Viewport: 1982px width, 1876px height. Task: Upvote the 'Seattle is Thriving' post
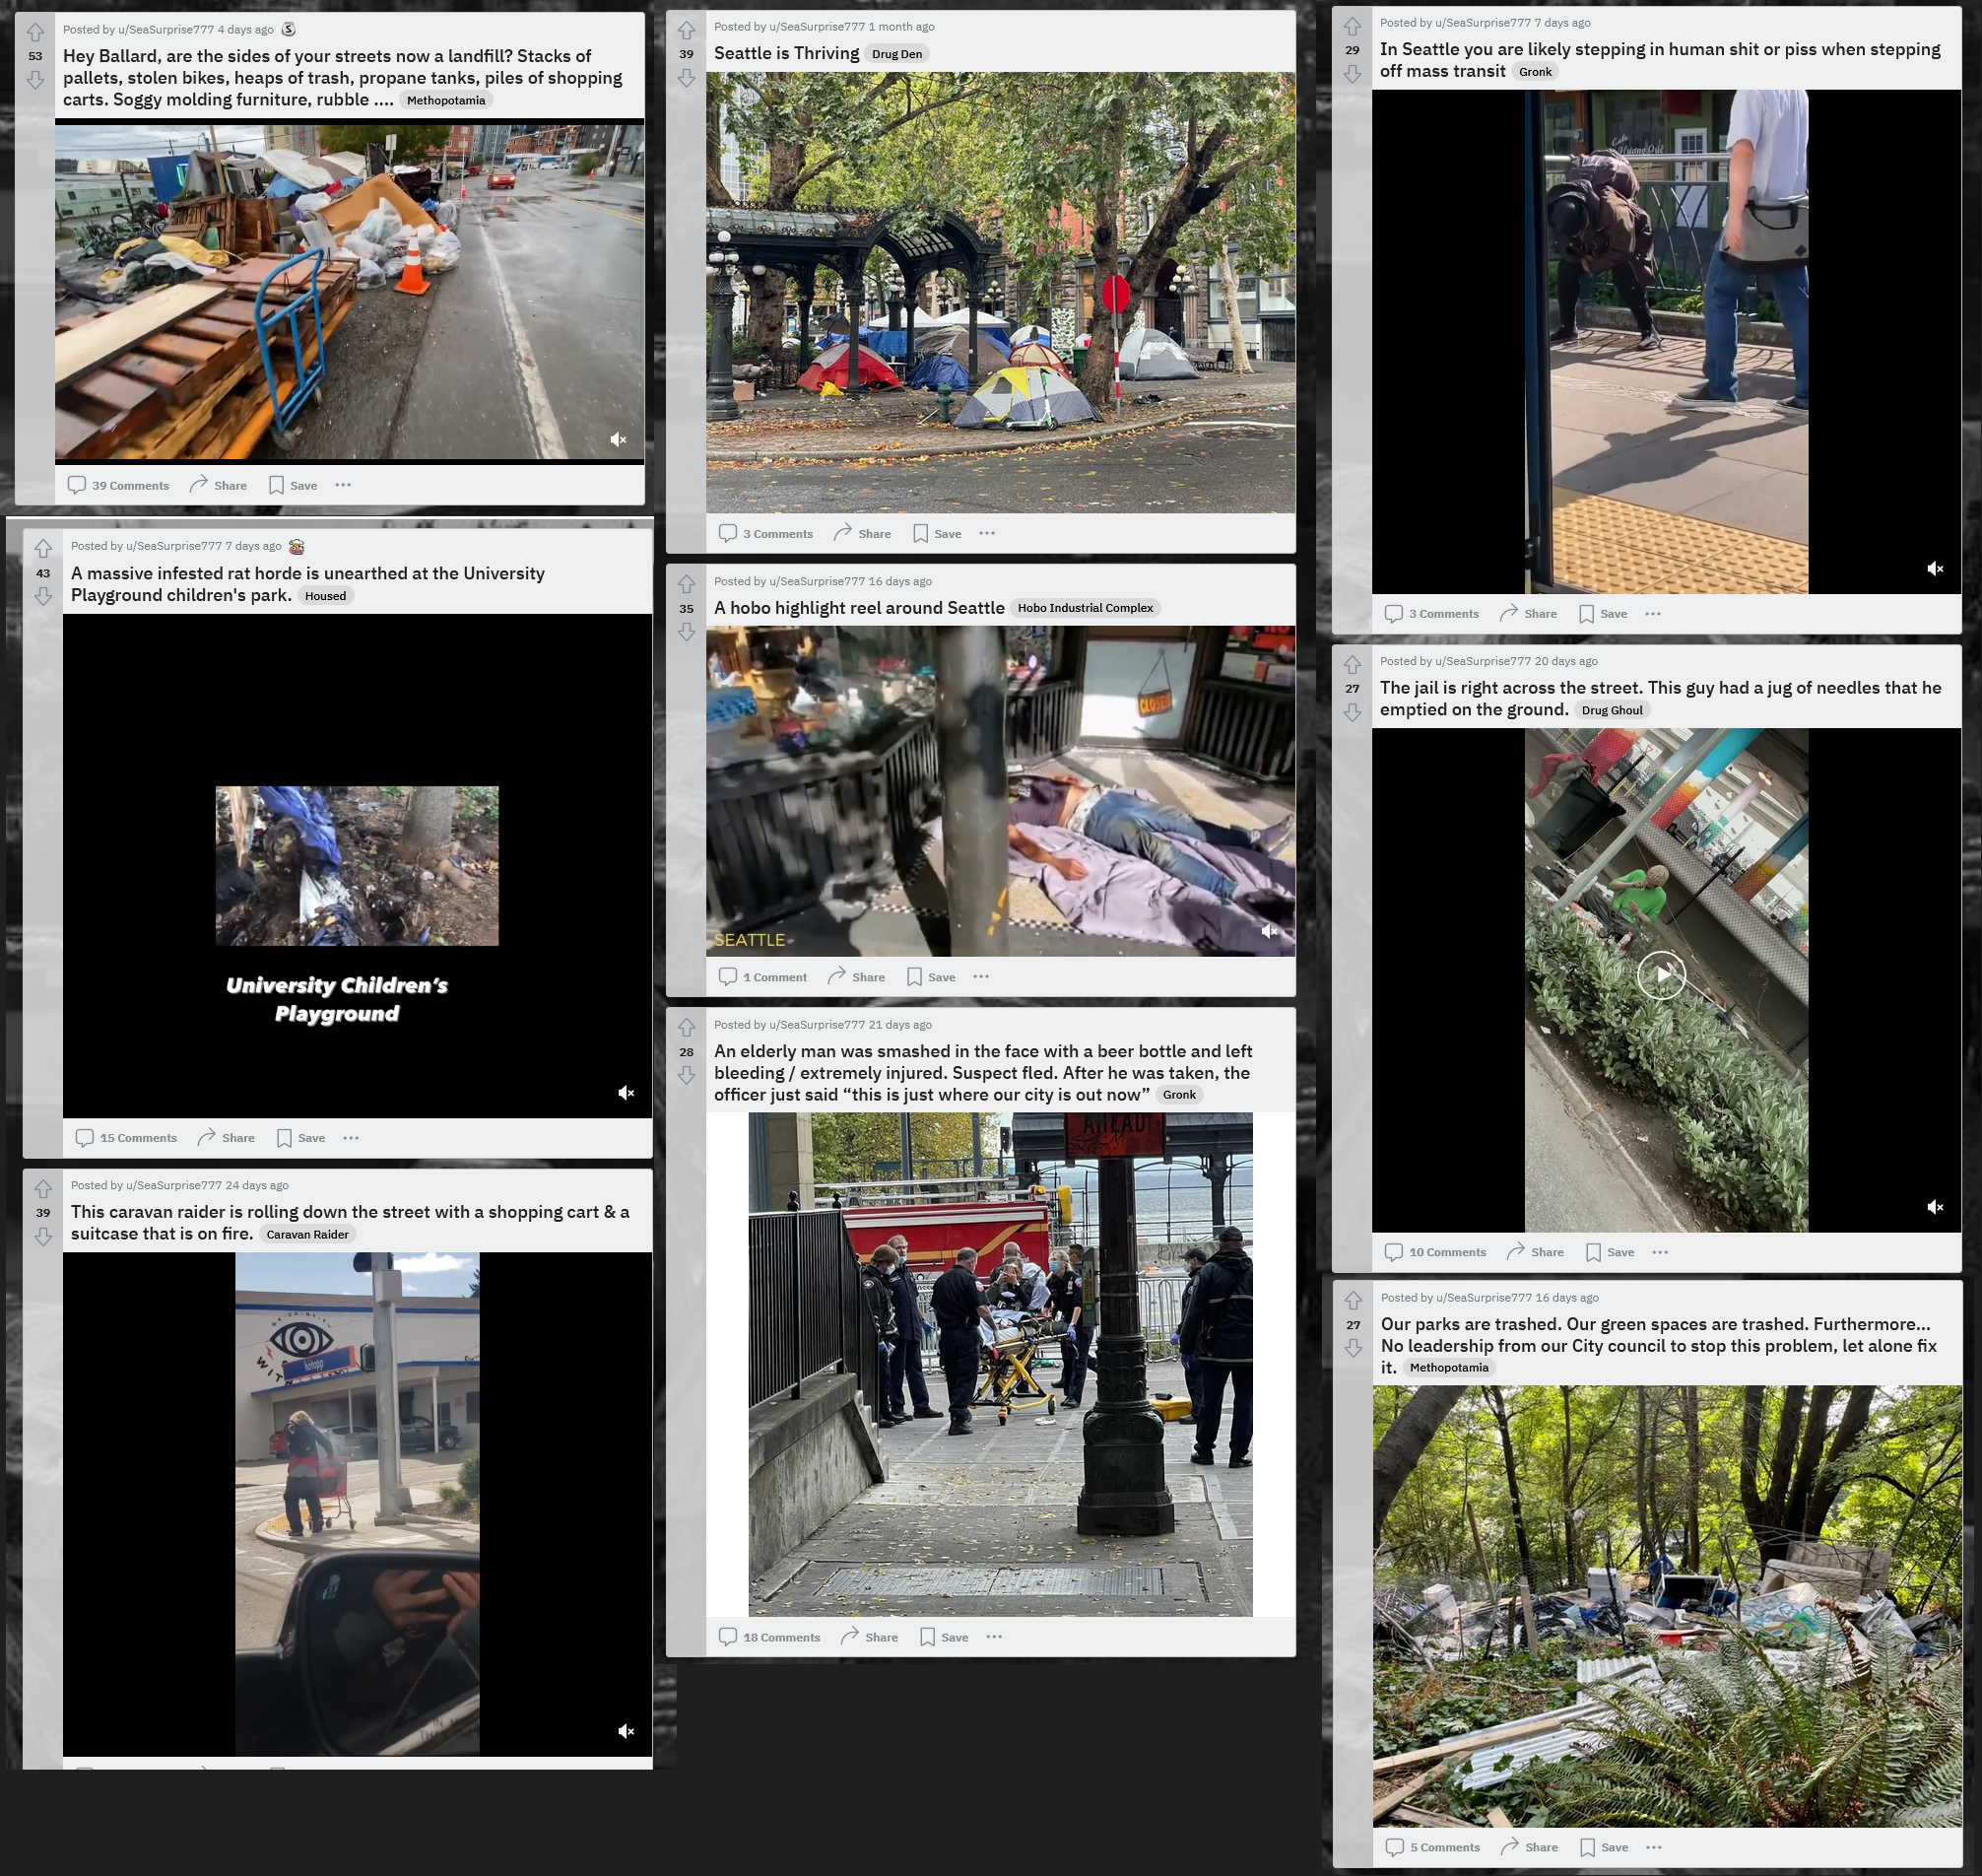pyautogui.click(x=686, y=30)
